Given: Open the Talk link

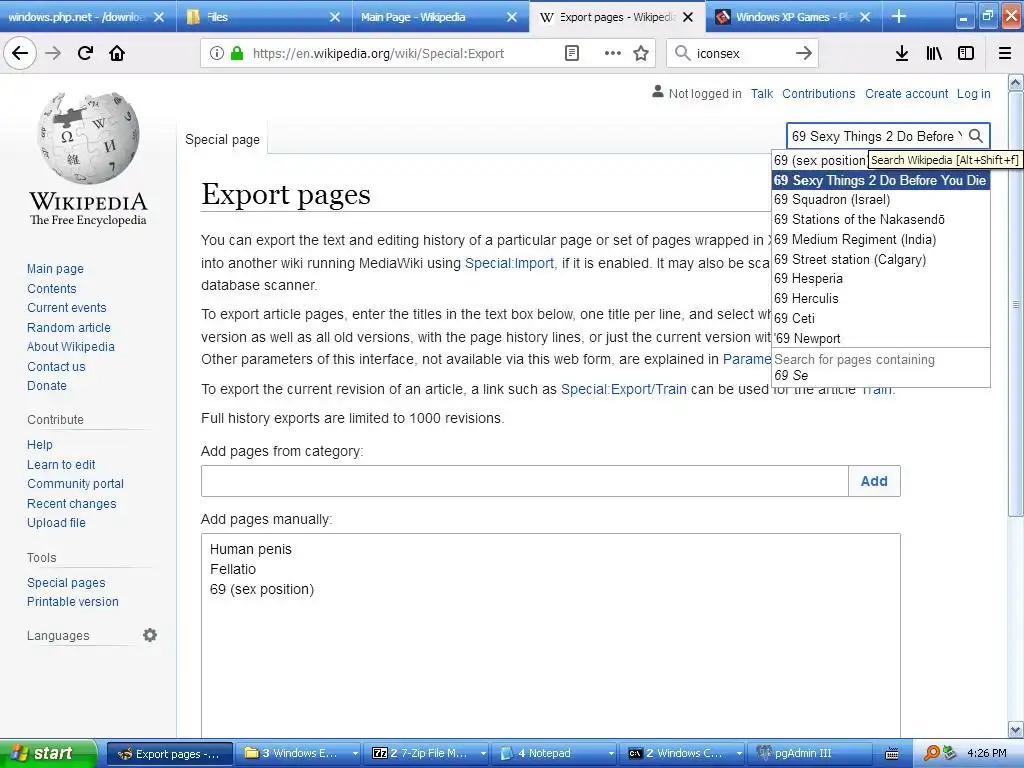Looking at the screenshot, I should tap(761, 93).
